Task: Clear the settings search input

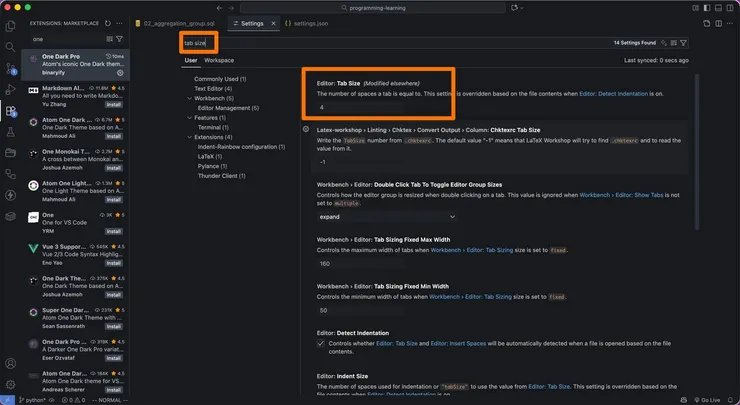Action: [x=673, y=43]
